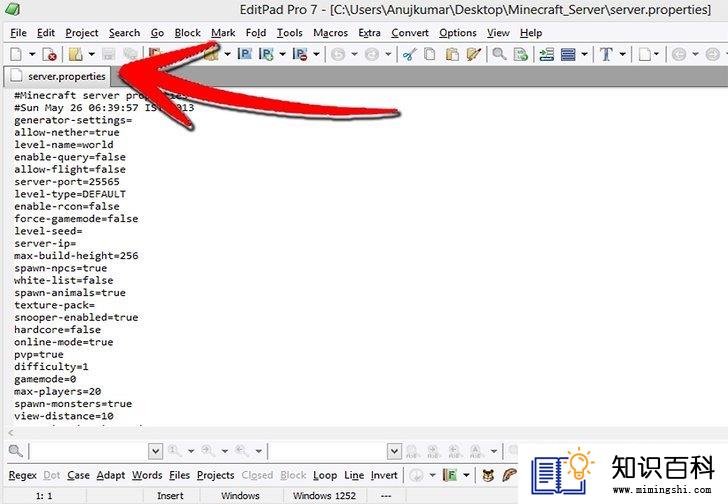Toggle the Line search option
728x504 pixels.
coord(354,475)
